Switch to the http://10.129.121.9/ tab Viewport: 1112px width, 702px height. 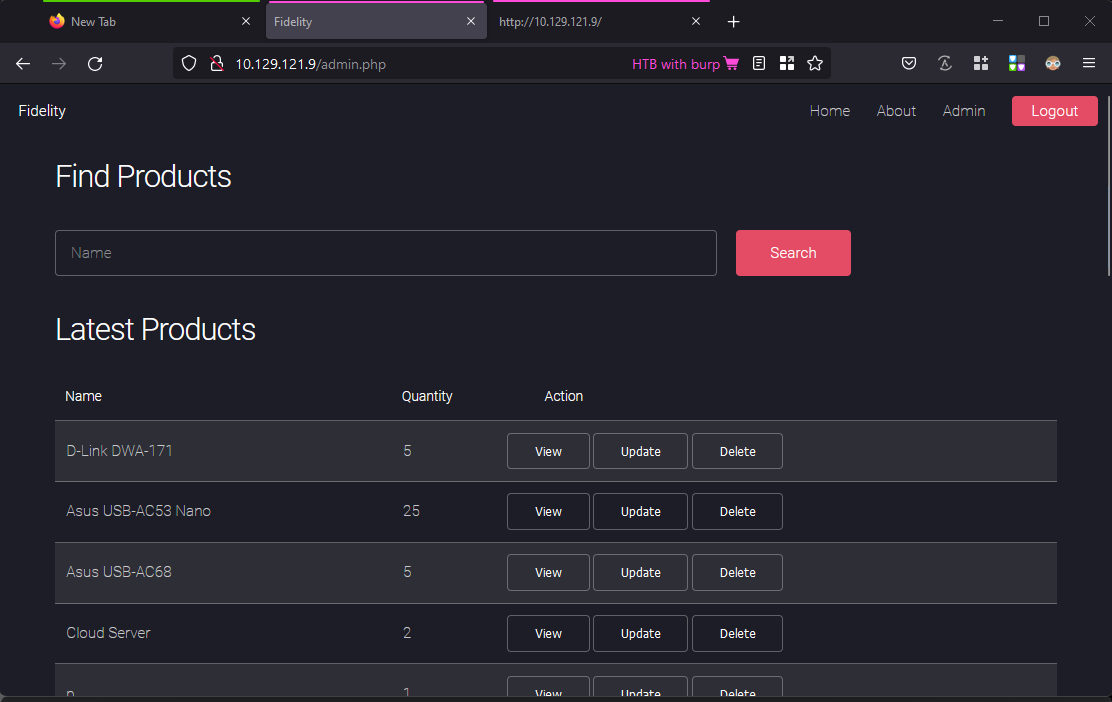[590, 21]
